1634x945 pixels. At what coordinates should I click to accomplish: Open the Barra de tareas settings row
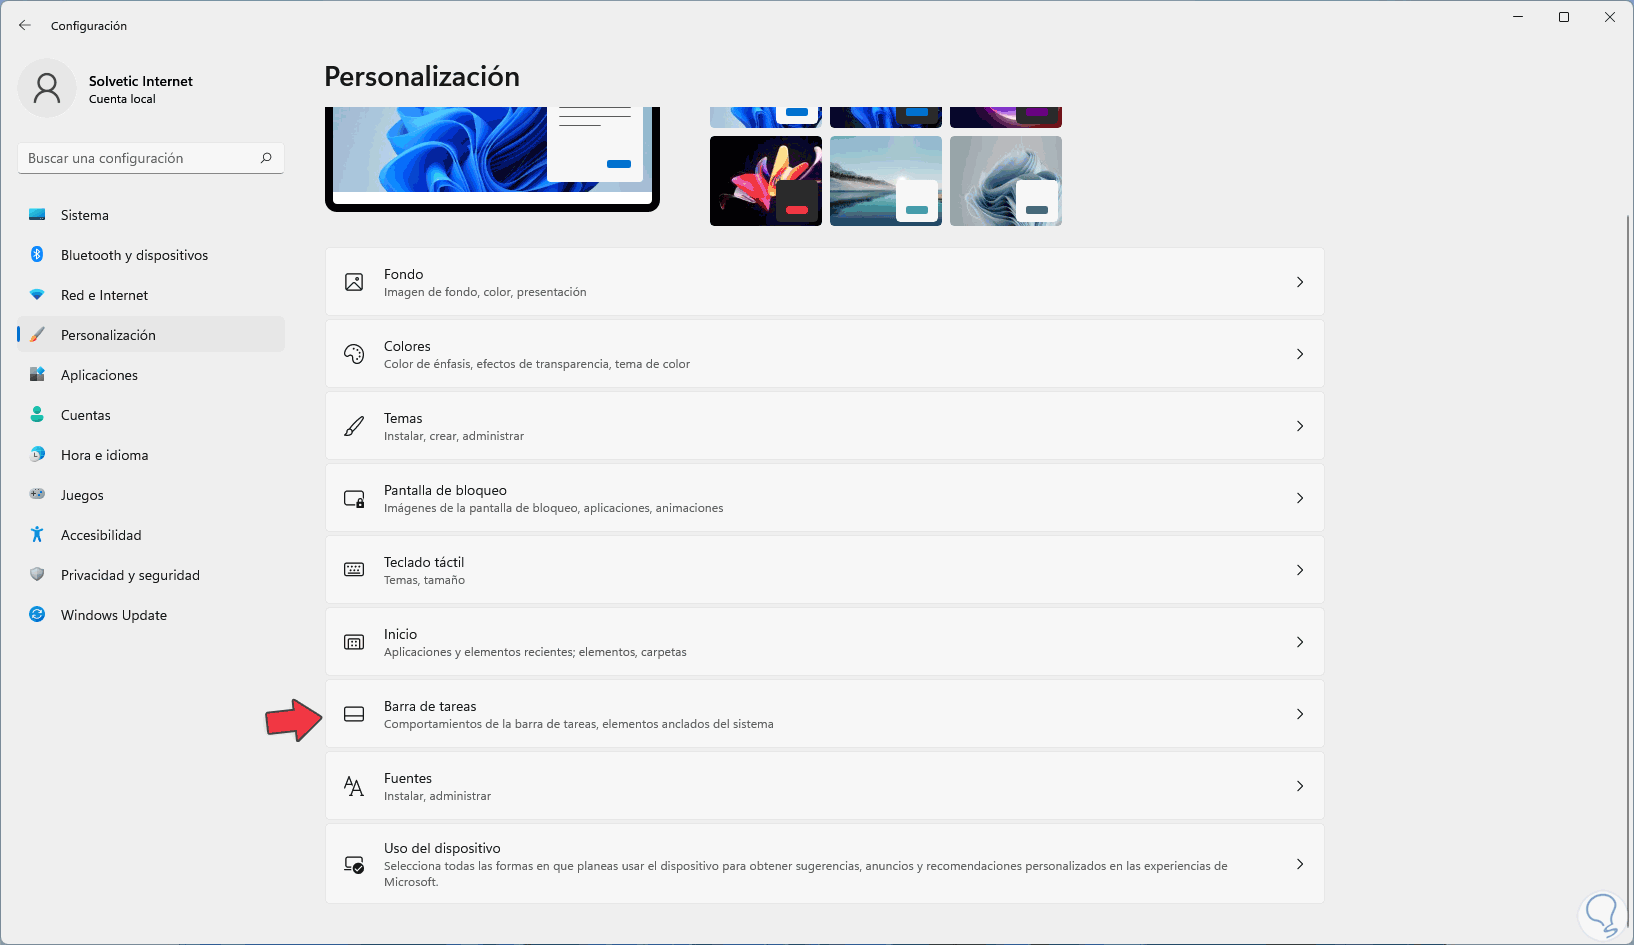click(825, 714)
